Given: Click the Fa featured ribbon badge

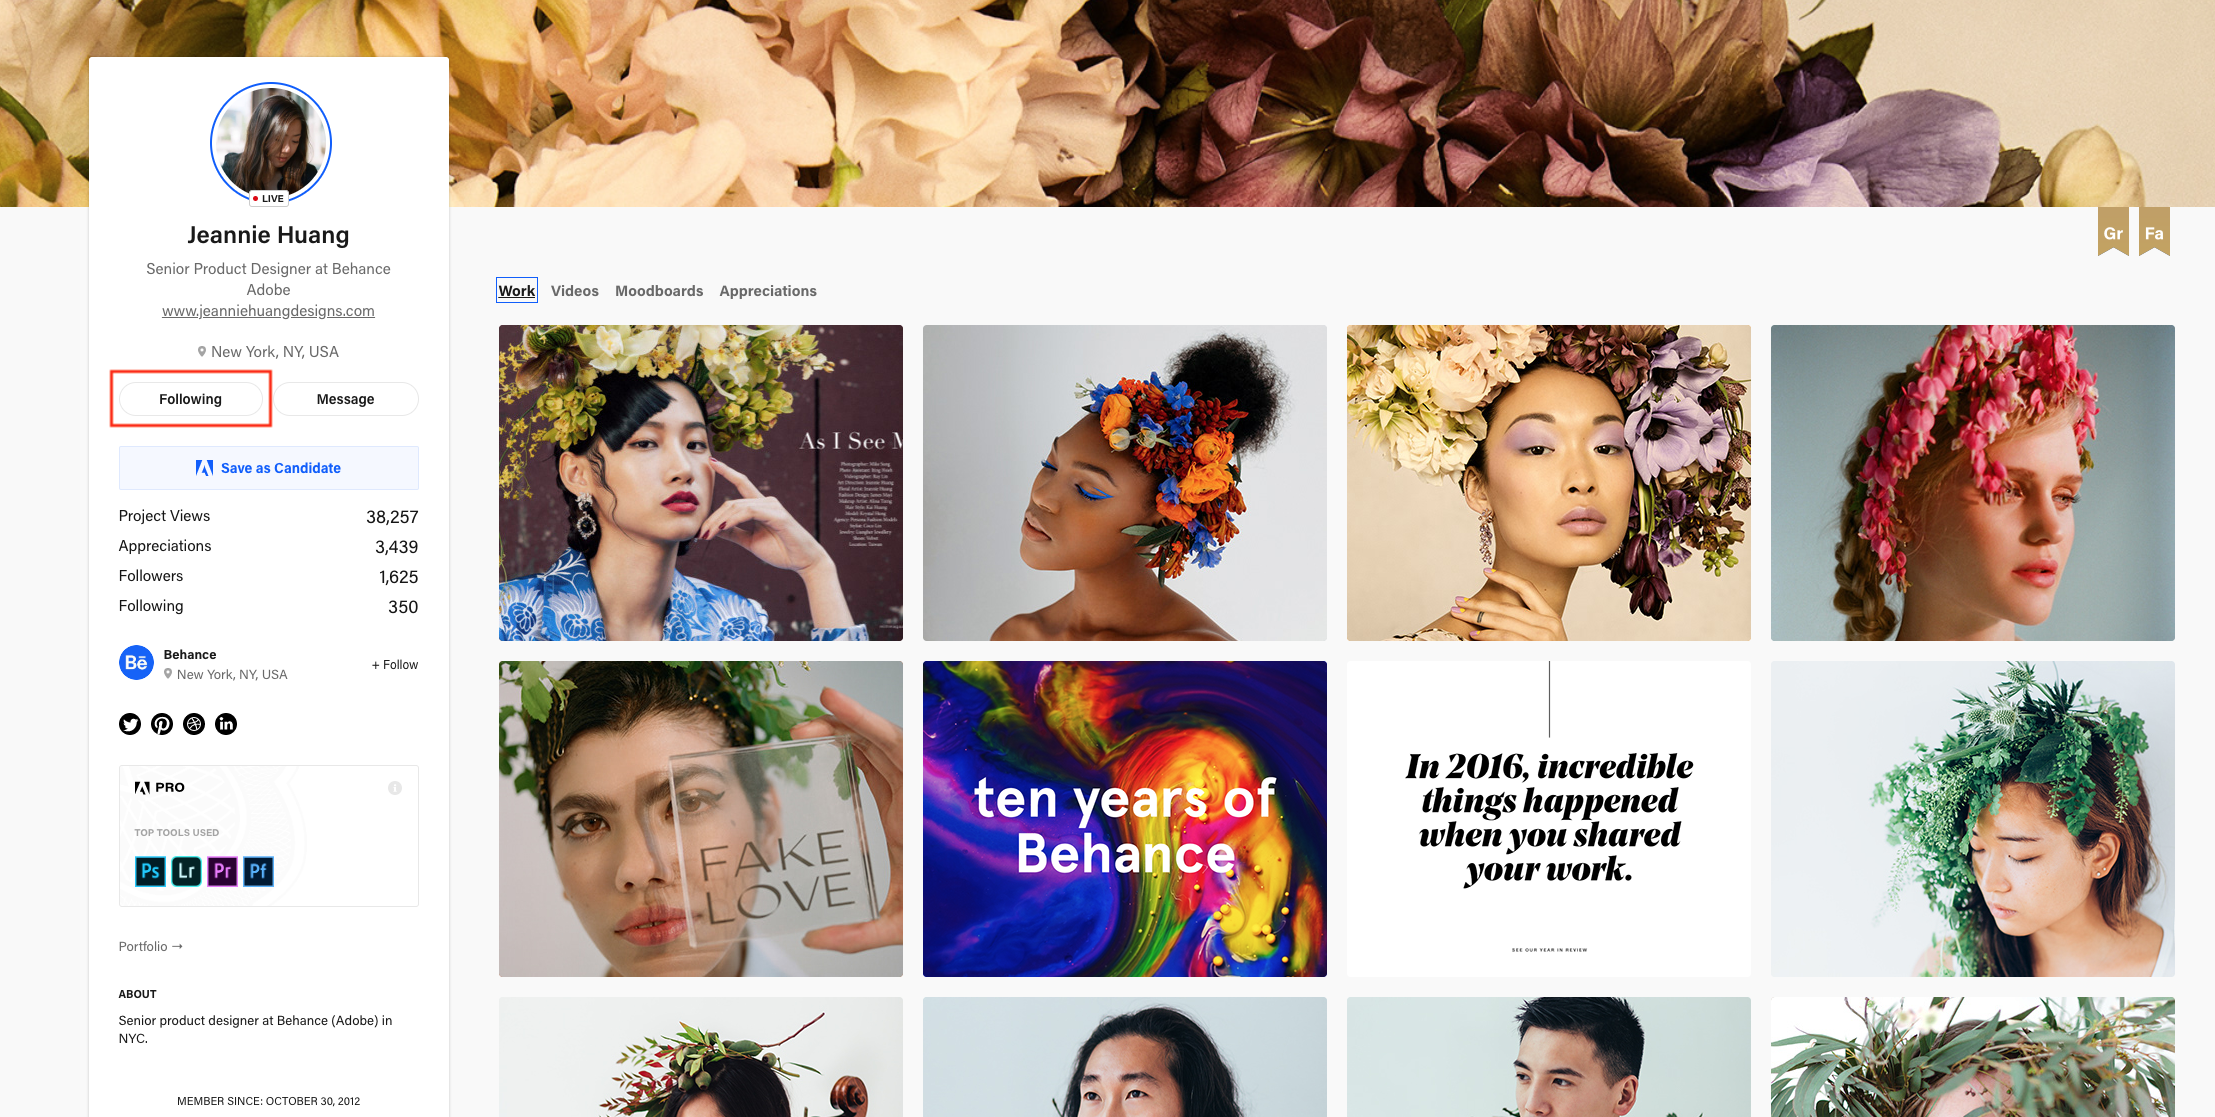Looking at the screenshot, I should [2154, 232].
